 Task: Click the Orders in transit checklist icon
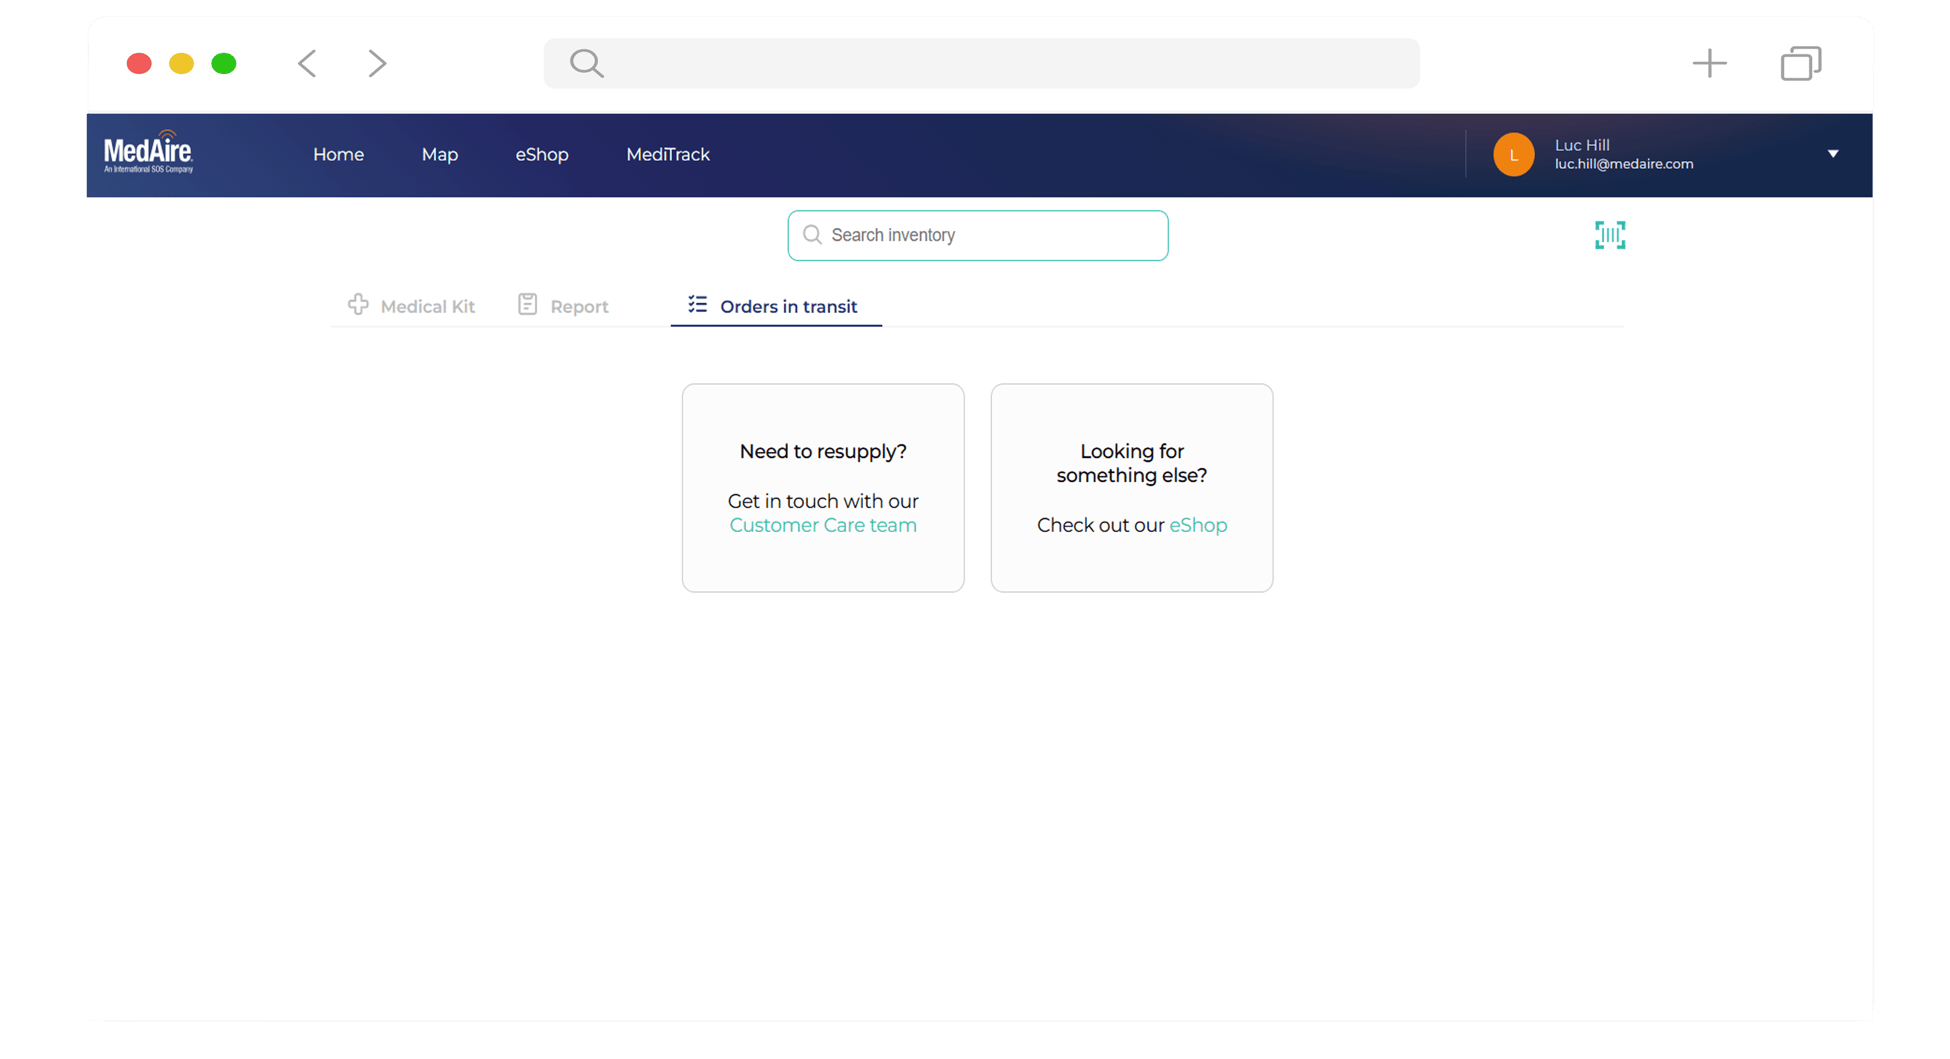tap(697, 305)
